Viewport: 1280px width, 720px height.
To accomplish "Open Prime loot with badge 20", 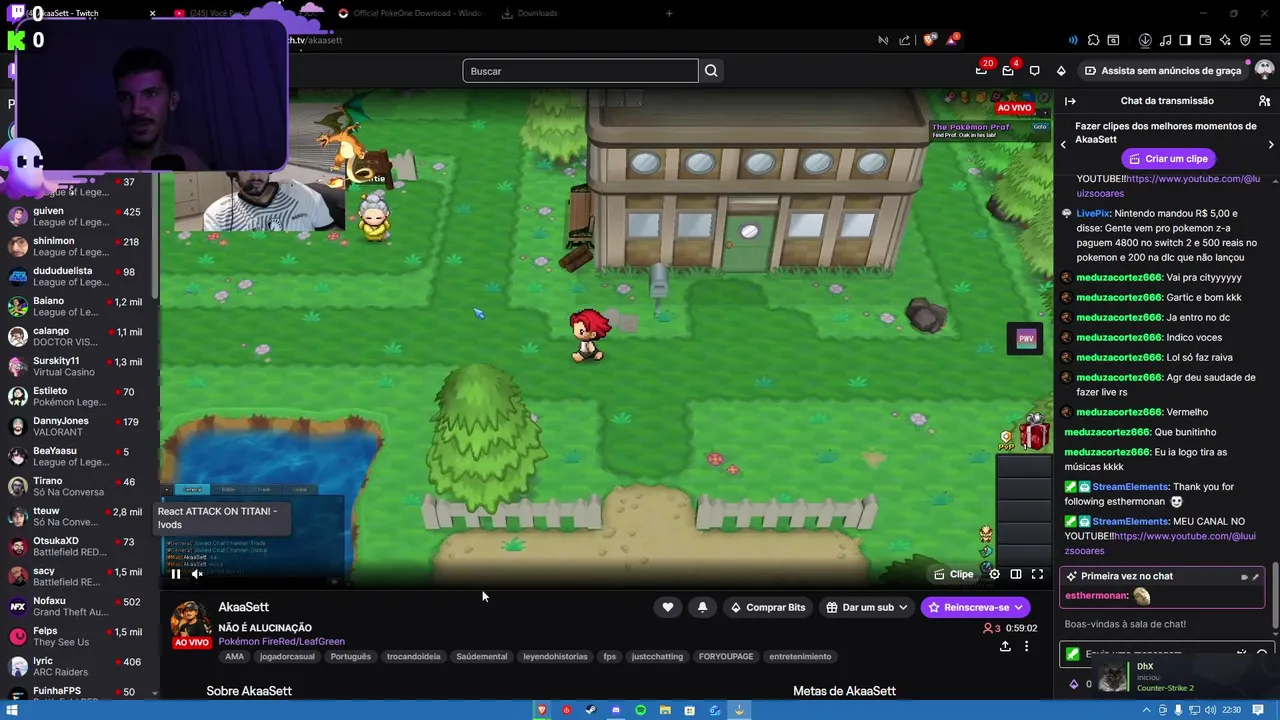I will click(x=982, y=71).
